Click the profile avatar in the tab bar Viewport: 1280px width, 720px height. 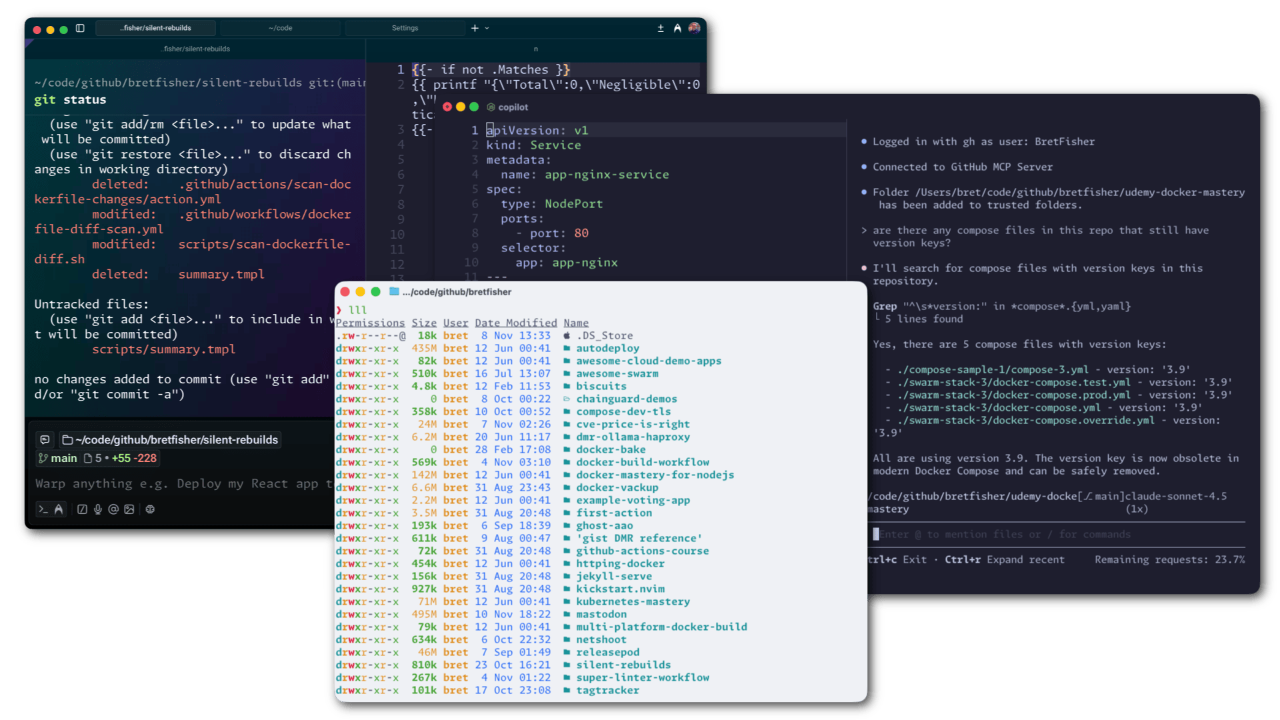pos(694,27)
